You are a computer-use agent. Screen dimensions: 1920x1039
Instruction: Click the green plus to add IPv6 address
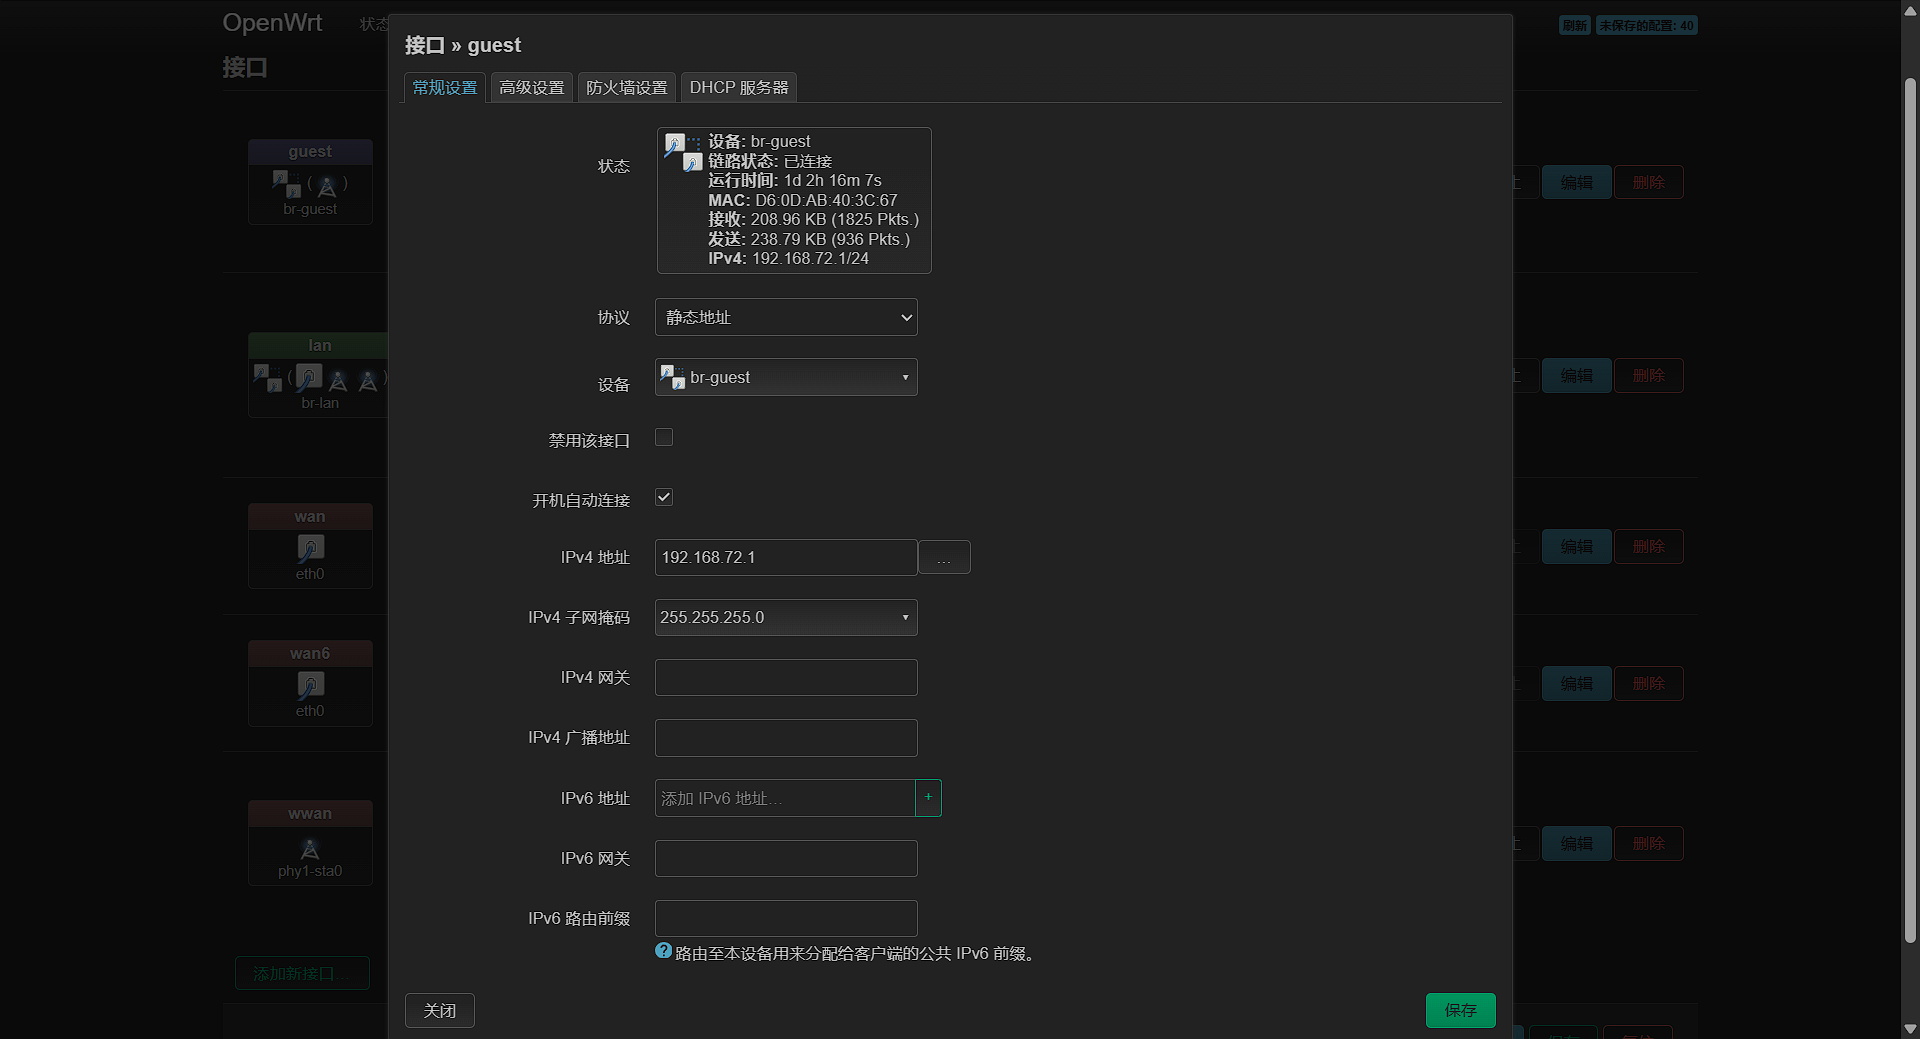928,798
